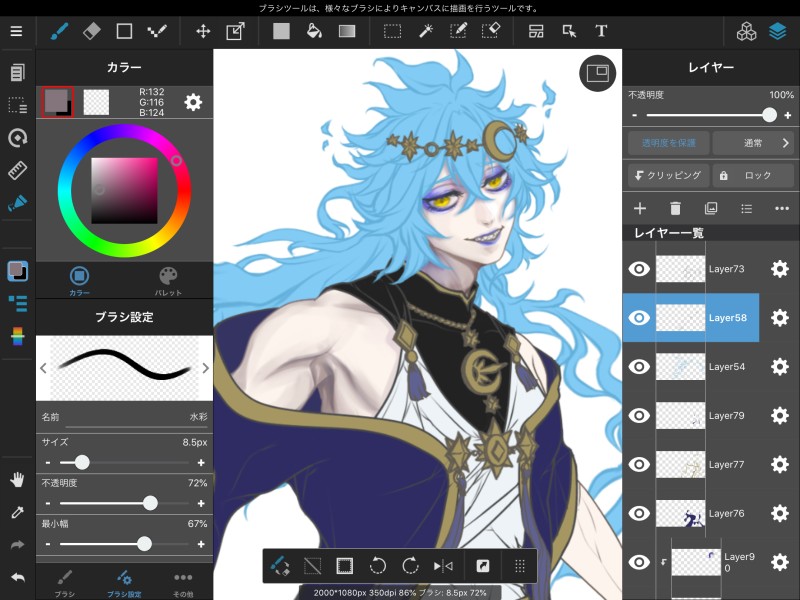Switch to ブラシ設定 brush settings tab

coord(124,584)
